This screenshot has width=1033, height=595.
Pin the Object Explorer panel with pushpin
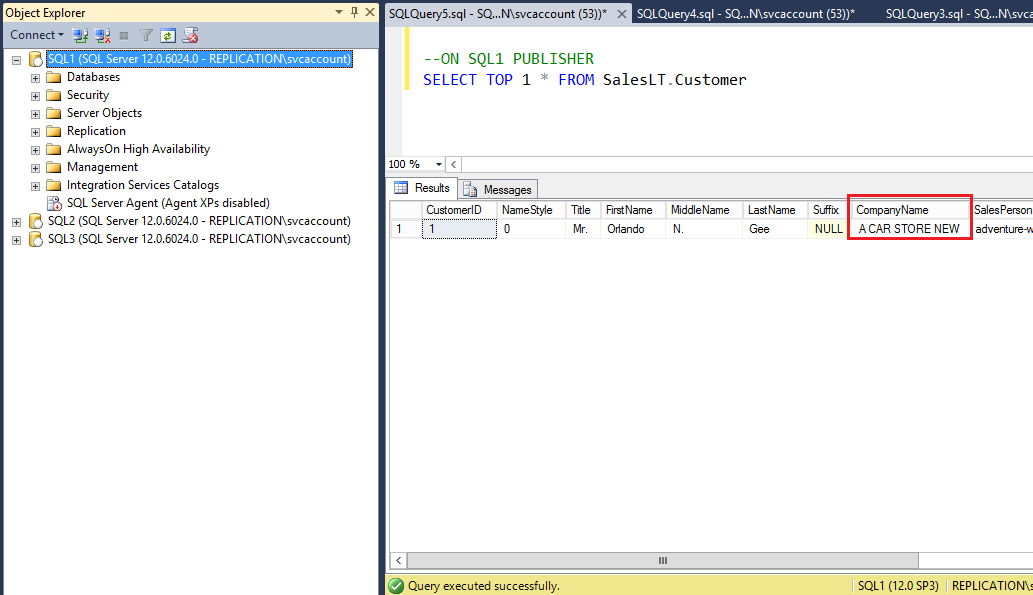pyautogui.click(x=354, y=12)
